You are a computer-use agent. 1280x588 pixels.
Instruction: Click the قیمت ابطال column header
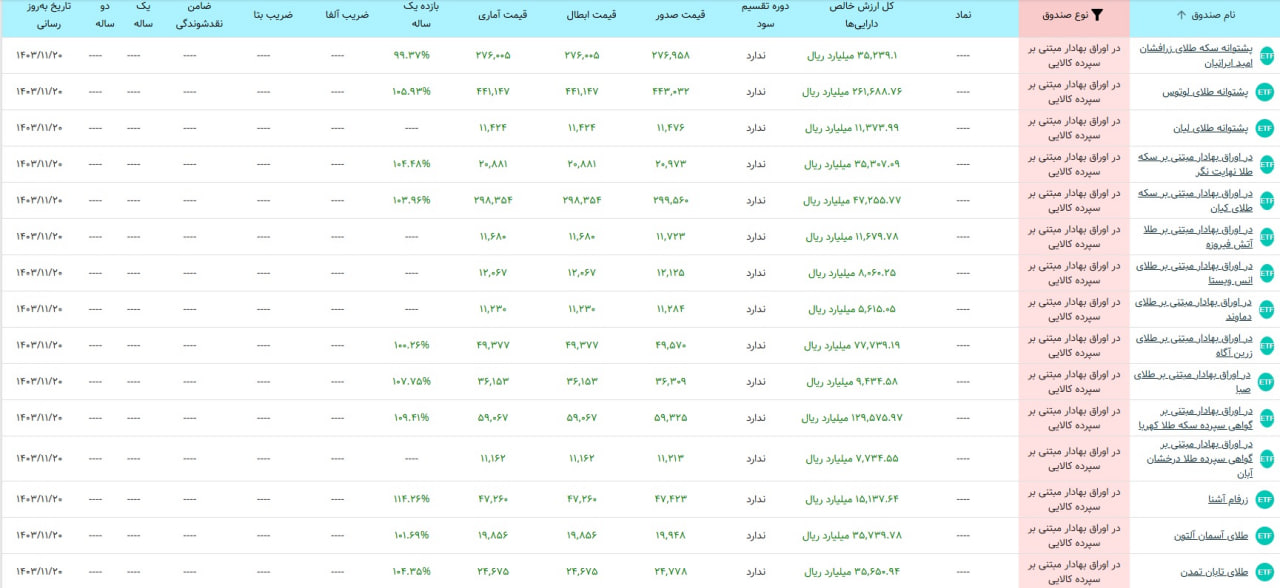point(592,15)
